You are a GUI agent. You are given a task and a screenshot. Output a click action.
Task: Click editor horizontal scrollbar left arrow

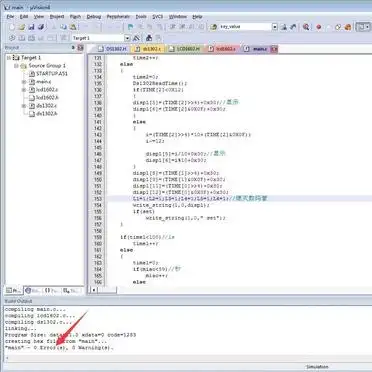[94, 290]
